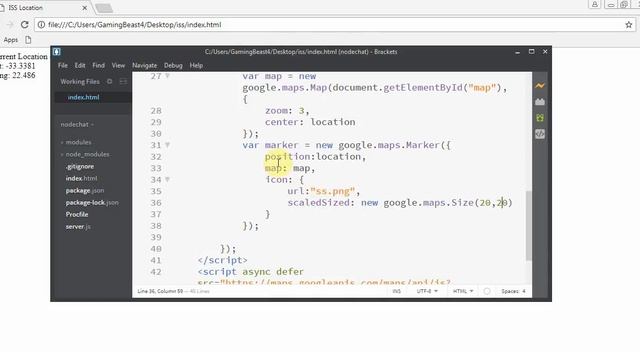Open the Navigate menu

144,65
